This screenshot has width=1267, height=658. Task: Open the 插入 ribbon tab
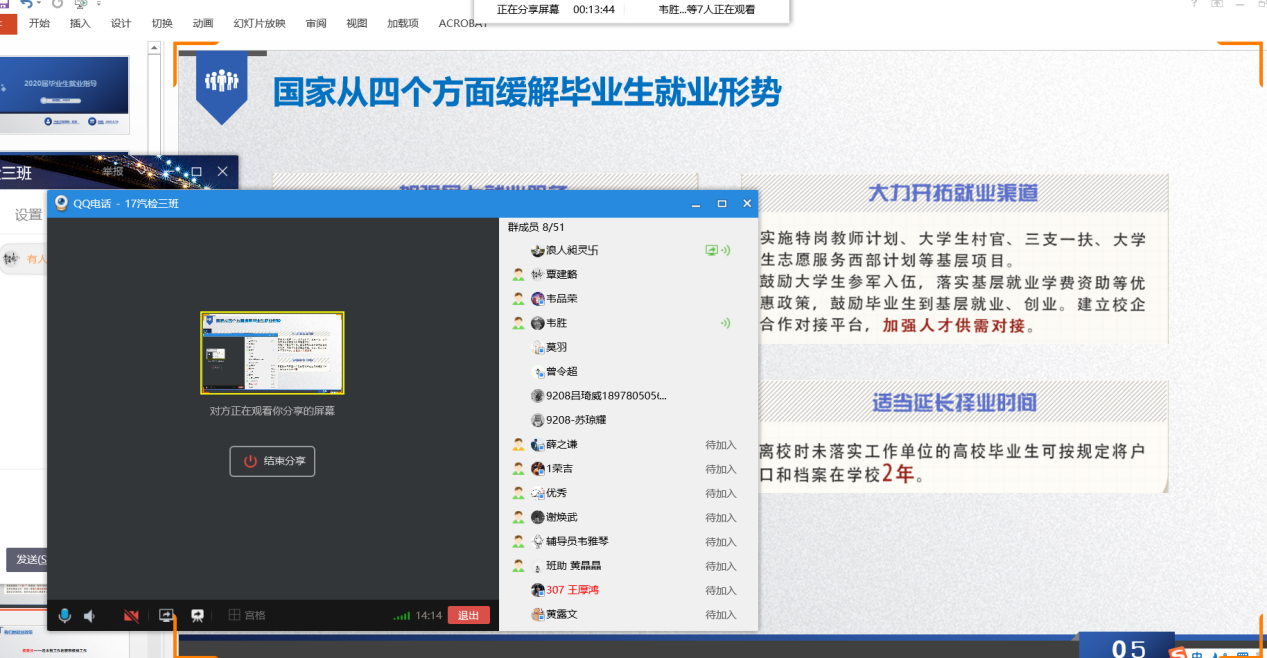point(80,23)
